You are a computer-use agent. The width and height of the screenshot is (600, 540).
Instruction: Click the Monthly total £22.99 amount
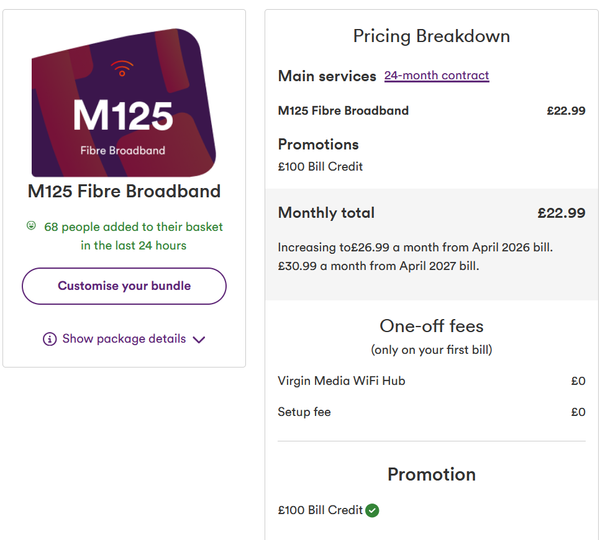(560, 213)
